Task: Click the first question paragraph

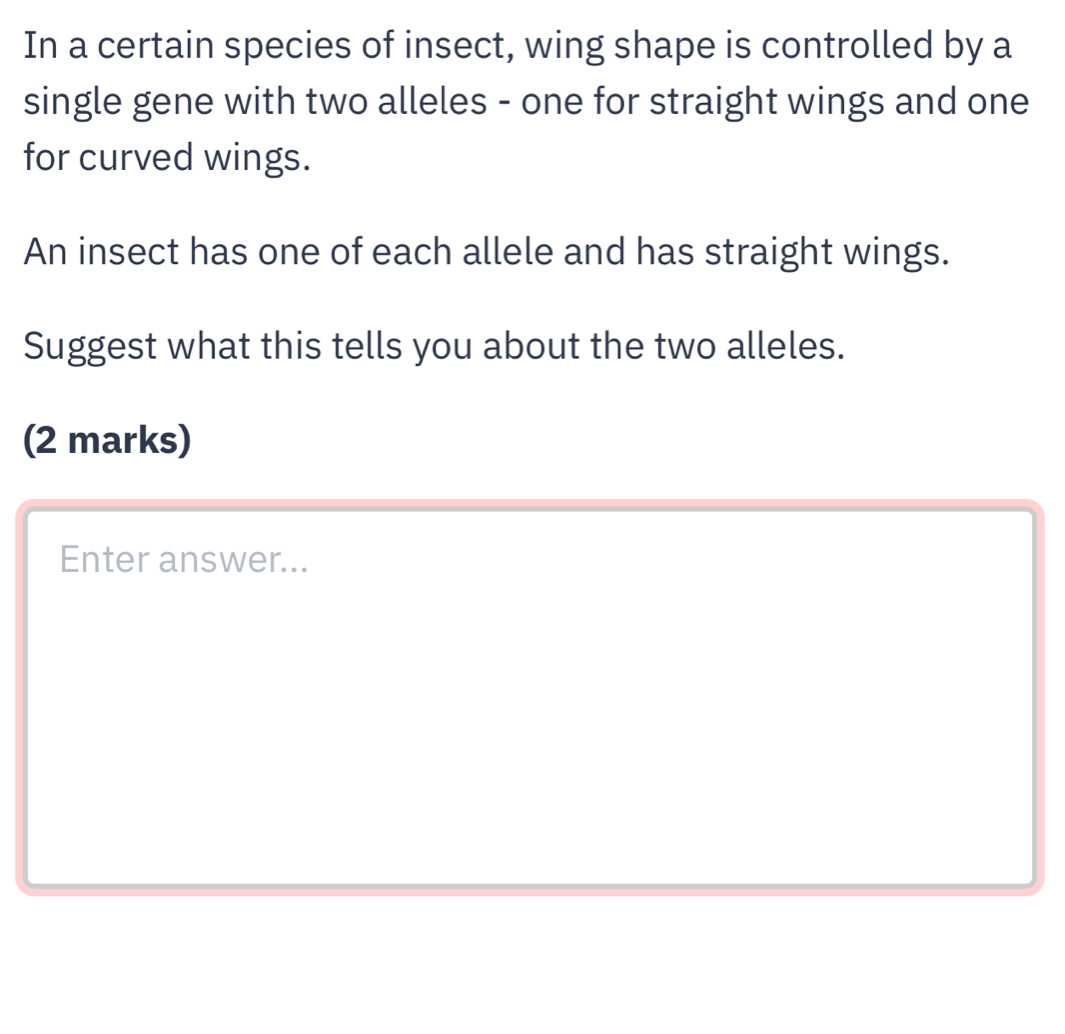Action: click(500, 100)
